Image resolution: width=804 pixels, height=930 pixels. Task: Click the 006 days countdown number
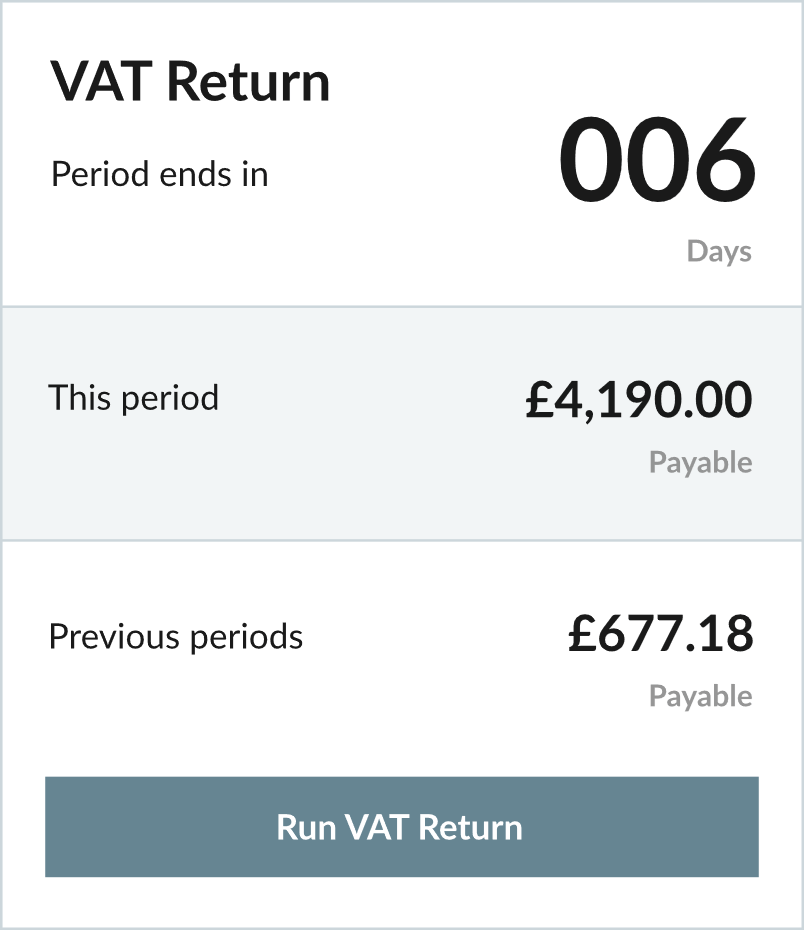click(657, 158)
